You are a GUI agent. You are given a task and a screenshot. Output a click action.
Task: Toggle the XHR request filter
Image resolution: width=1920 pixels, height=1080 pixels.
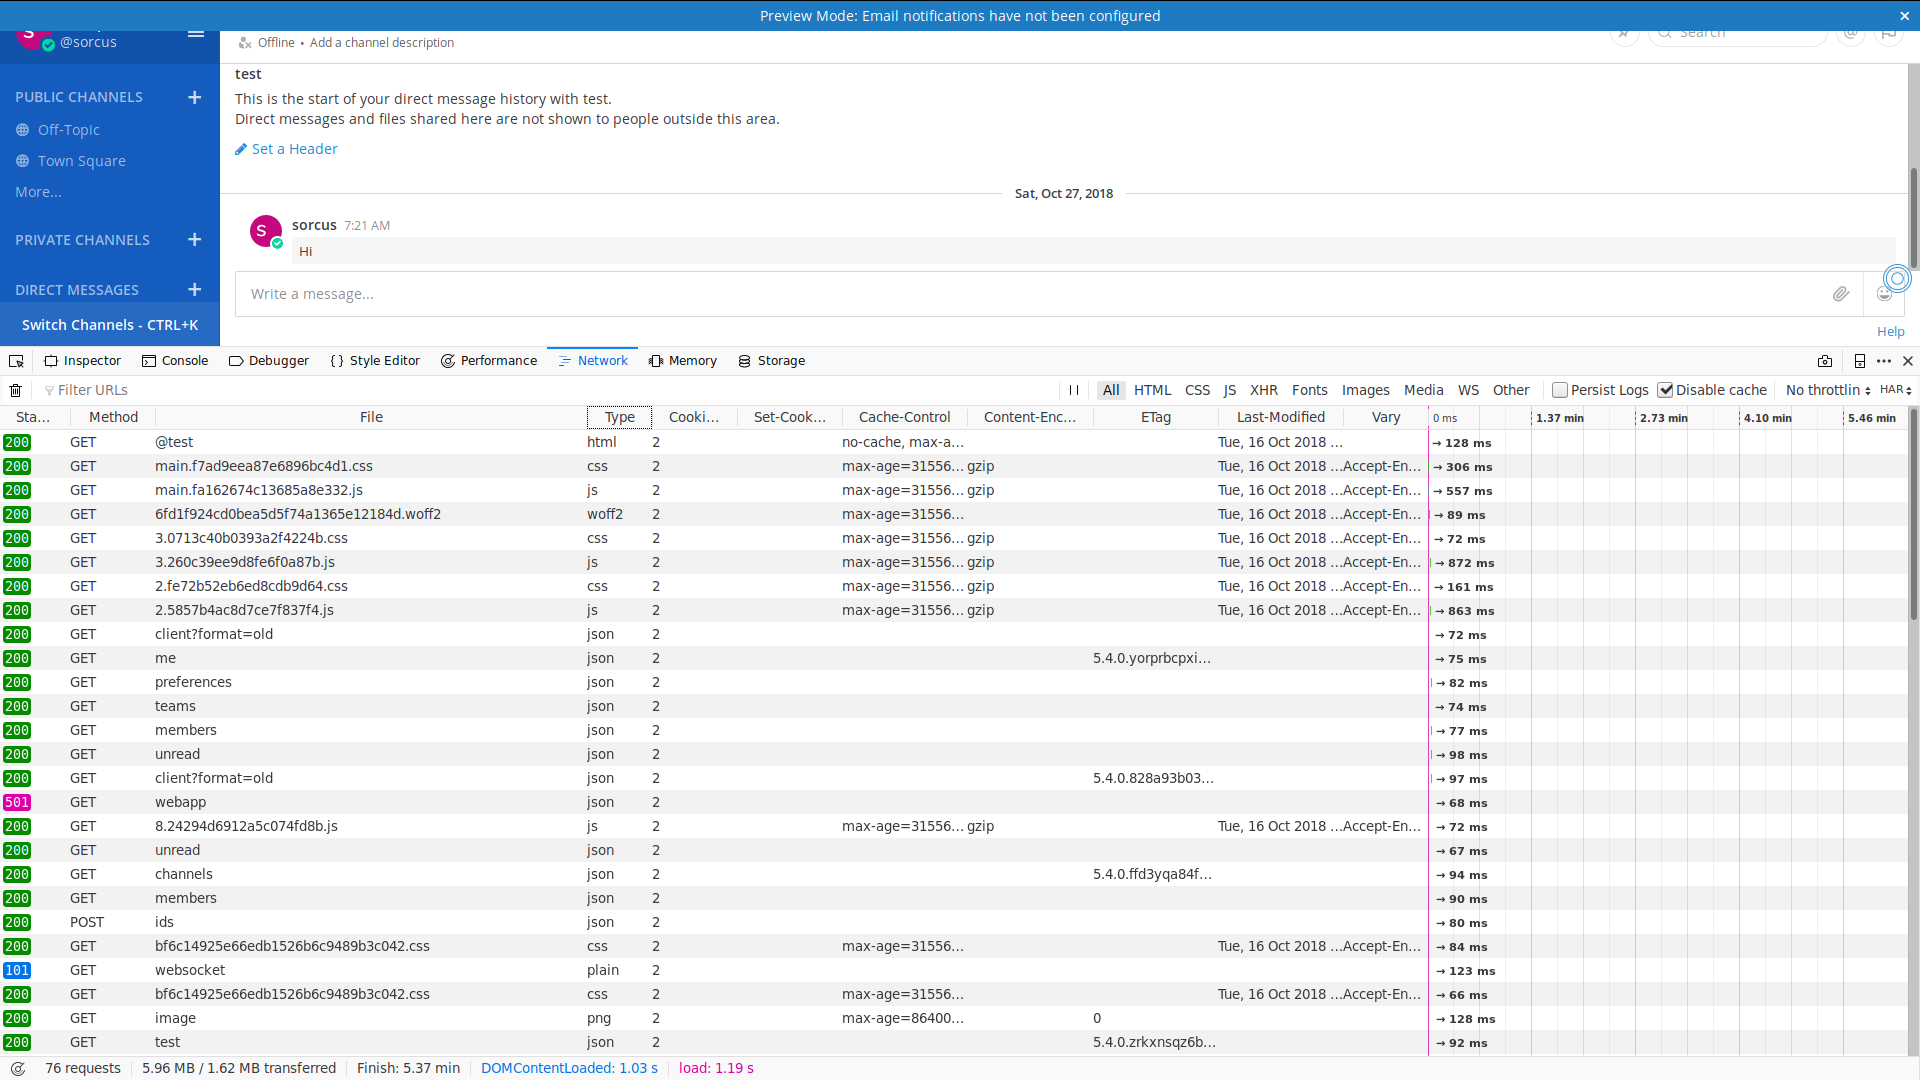point(1263,390)
